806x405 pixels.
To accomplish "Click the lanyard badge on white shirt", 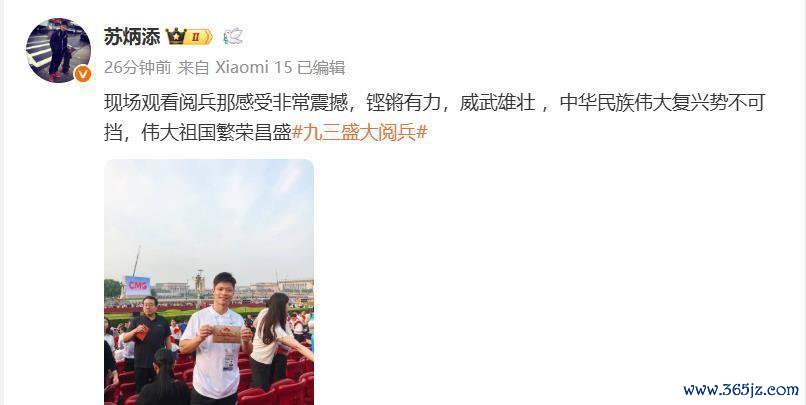I will point(229,362).
